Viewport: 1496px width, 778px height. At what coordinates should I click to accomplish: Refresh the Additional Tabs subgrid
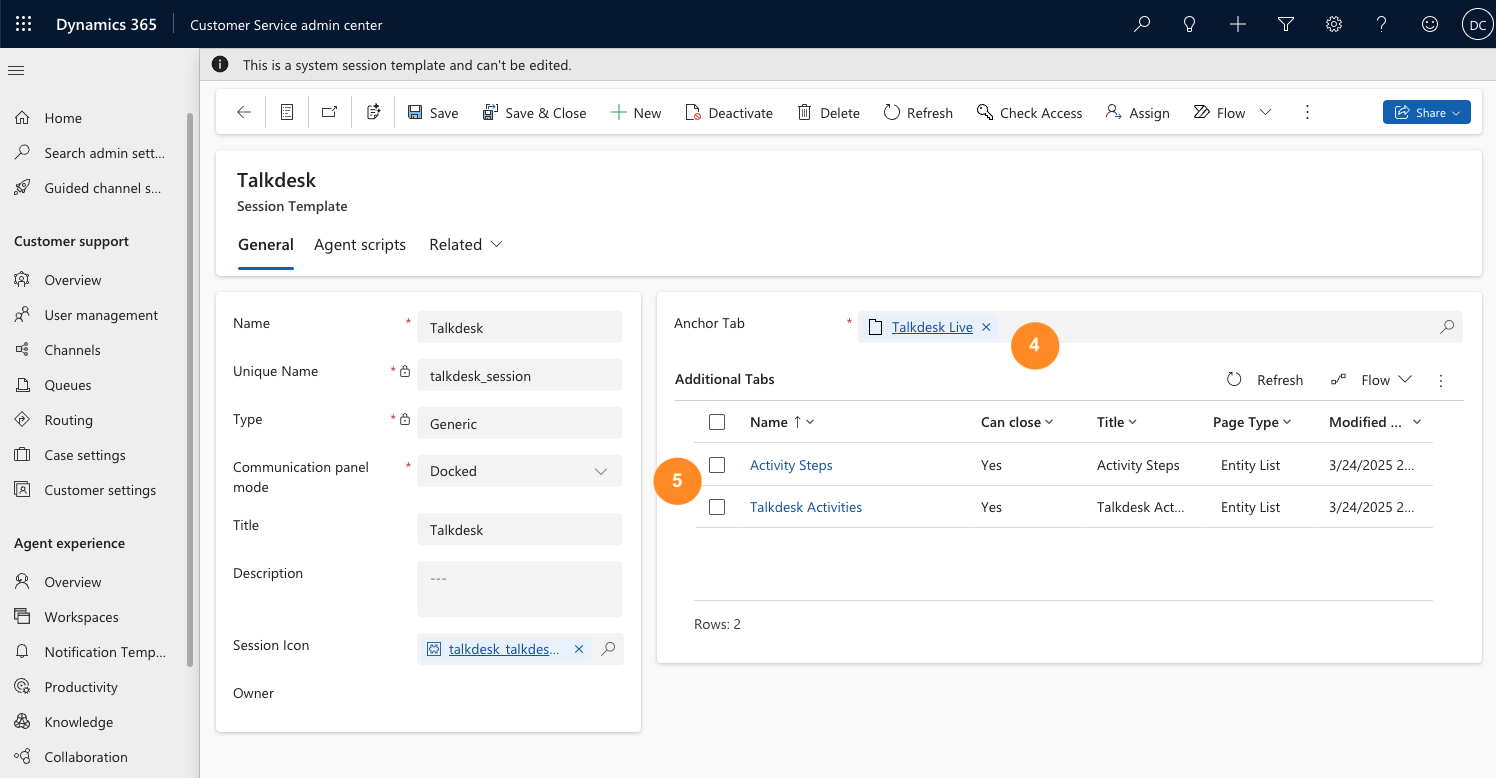pyautogui.click(x=1265, y=380)
